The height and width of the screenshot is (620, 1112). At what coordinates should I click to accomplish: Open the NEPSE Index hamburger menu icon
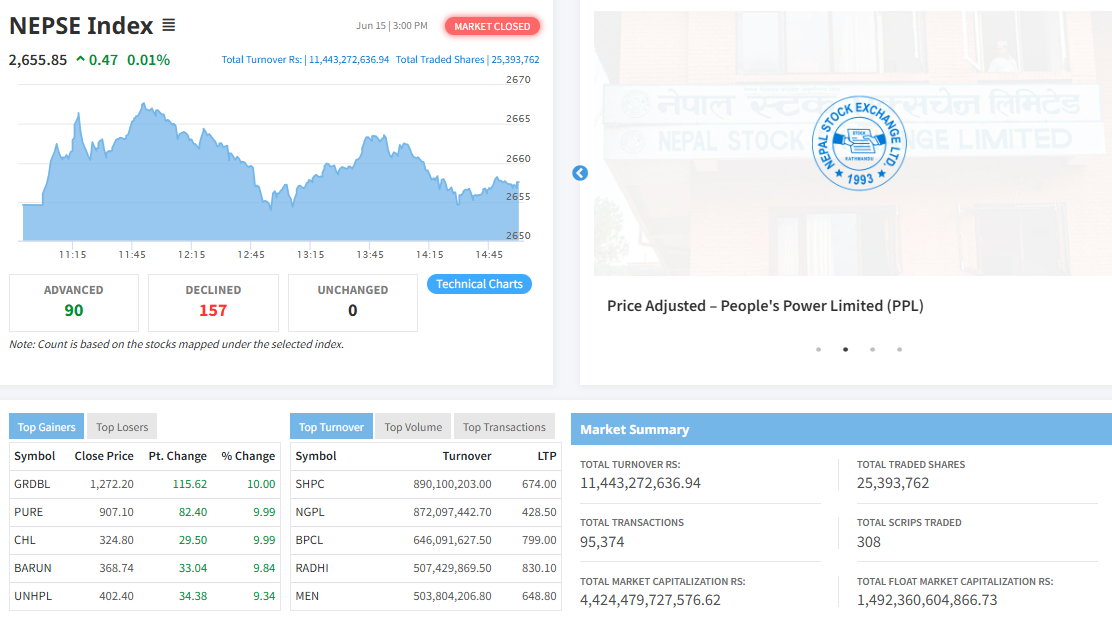[169, 25]
